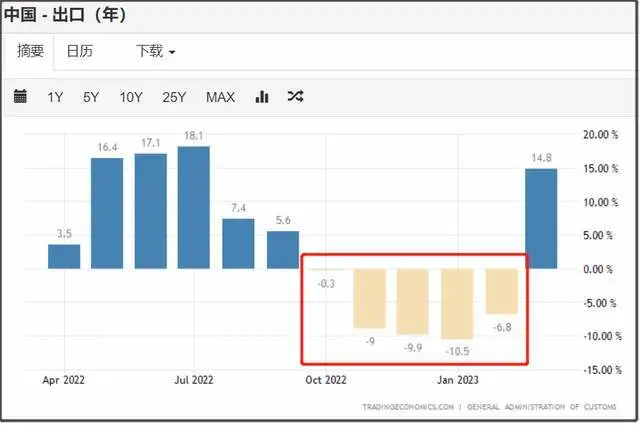This screenshot has height=426, width=640.
Task: Switch to the 25Y time range
Action: pyautogui.click(x=174, y=97)
